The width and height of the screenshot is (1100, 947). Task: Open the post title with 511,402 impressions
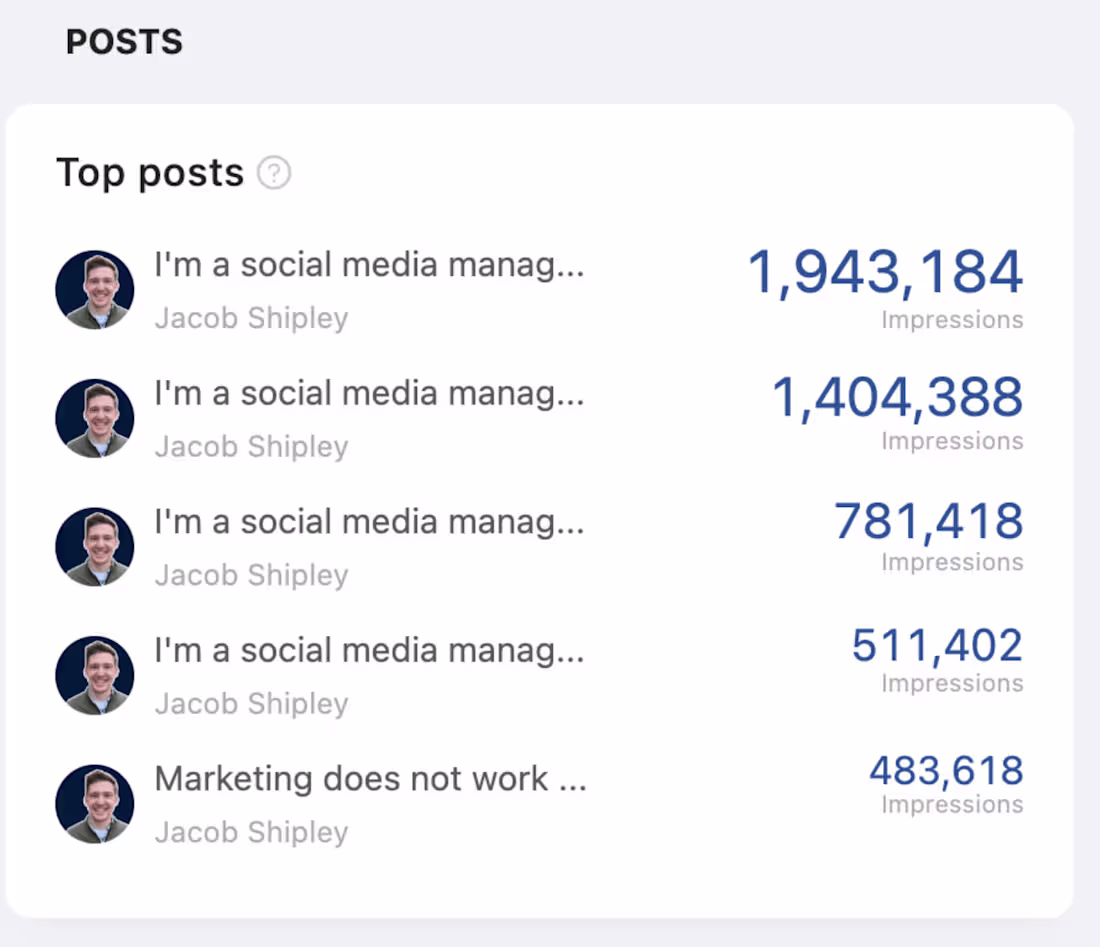coord(369,651)
